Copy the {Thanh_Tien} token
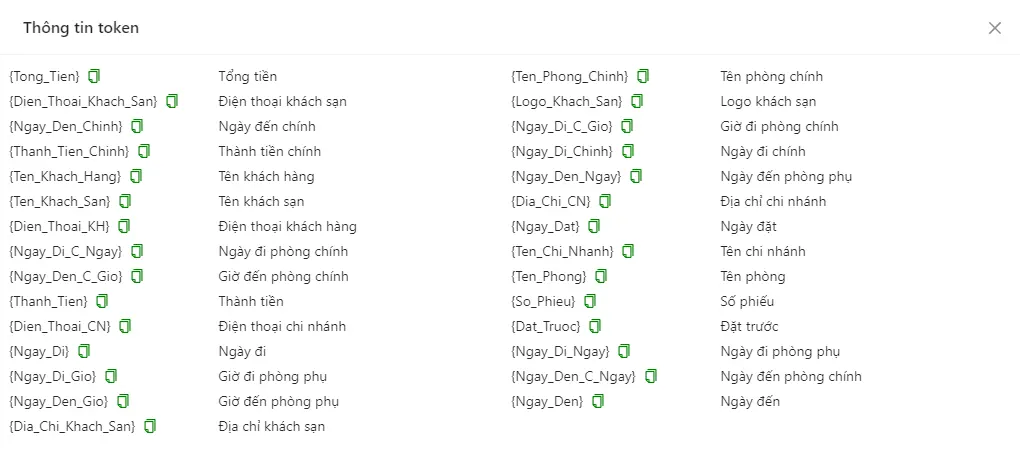 [102, 301]
